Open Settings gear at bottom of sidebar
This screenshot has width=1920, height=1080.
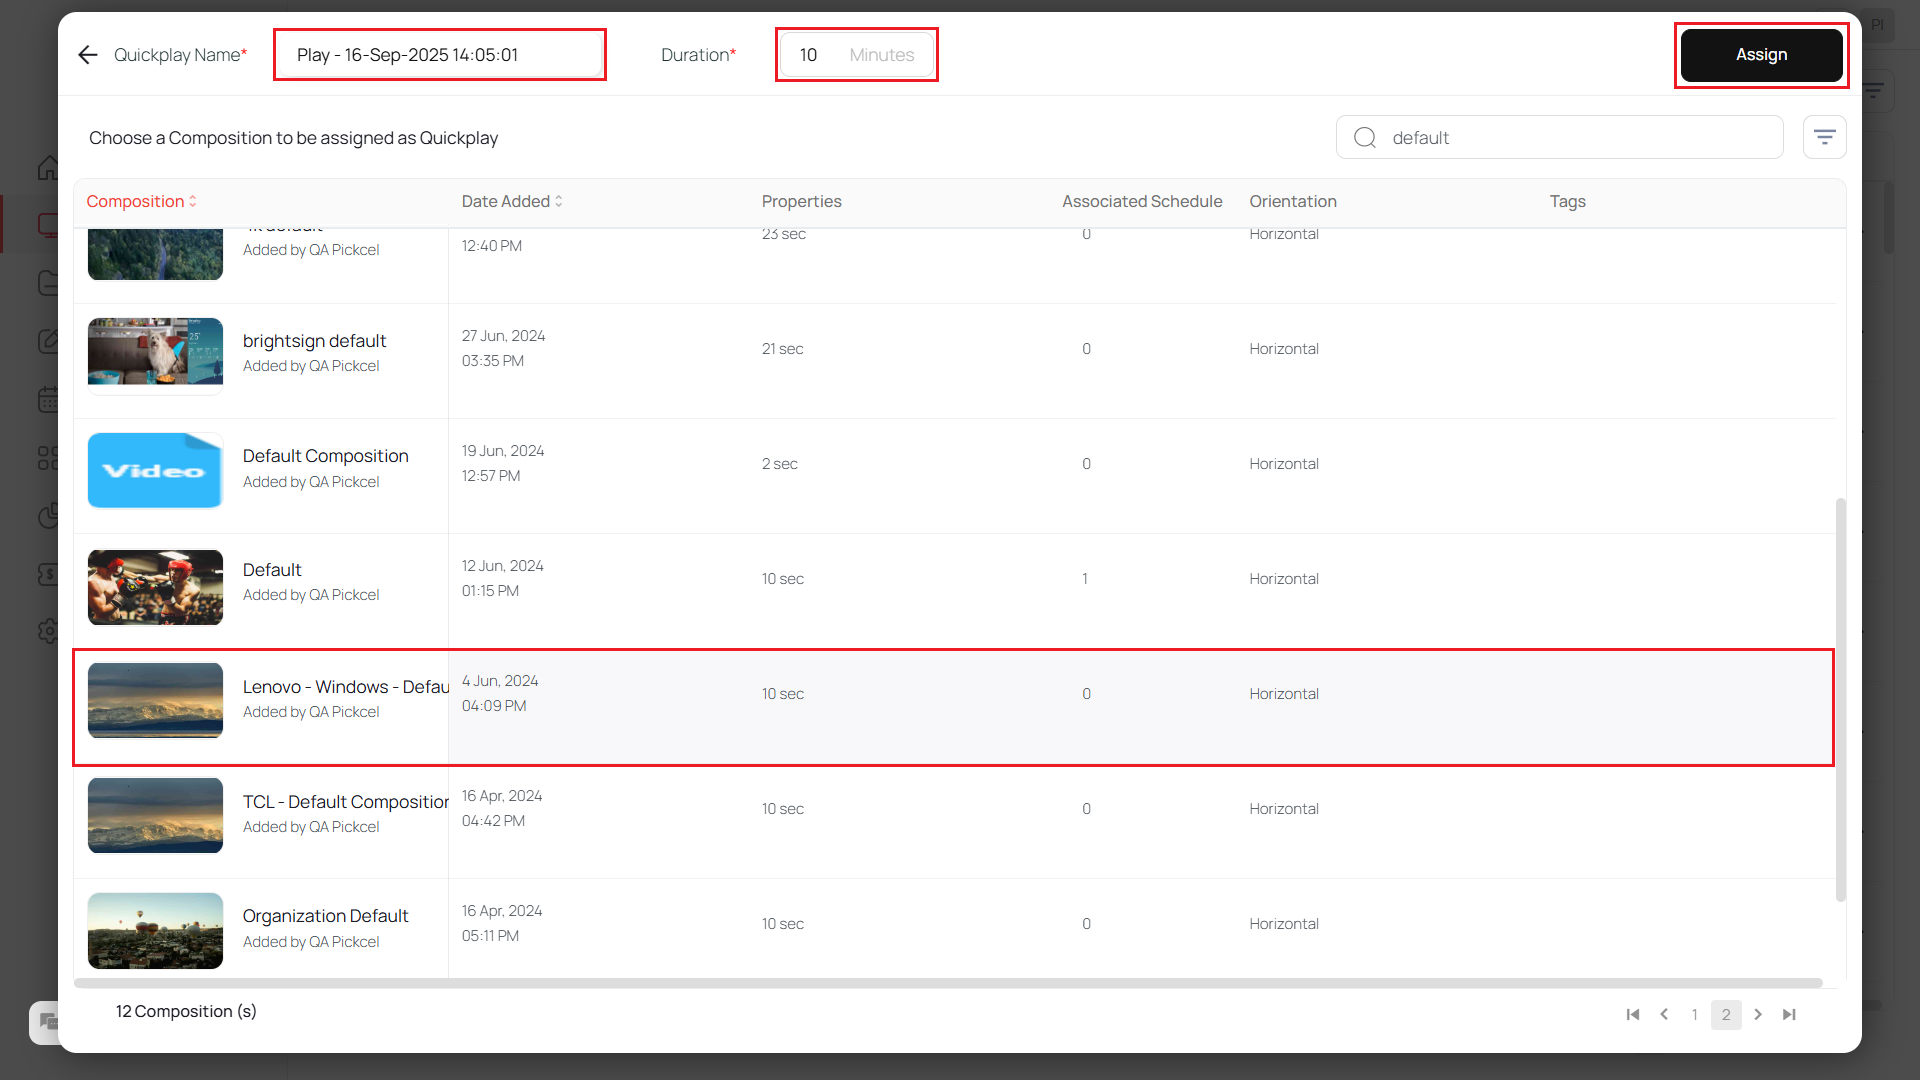coord(48,631)
